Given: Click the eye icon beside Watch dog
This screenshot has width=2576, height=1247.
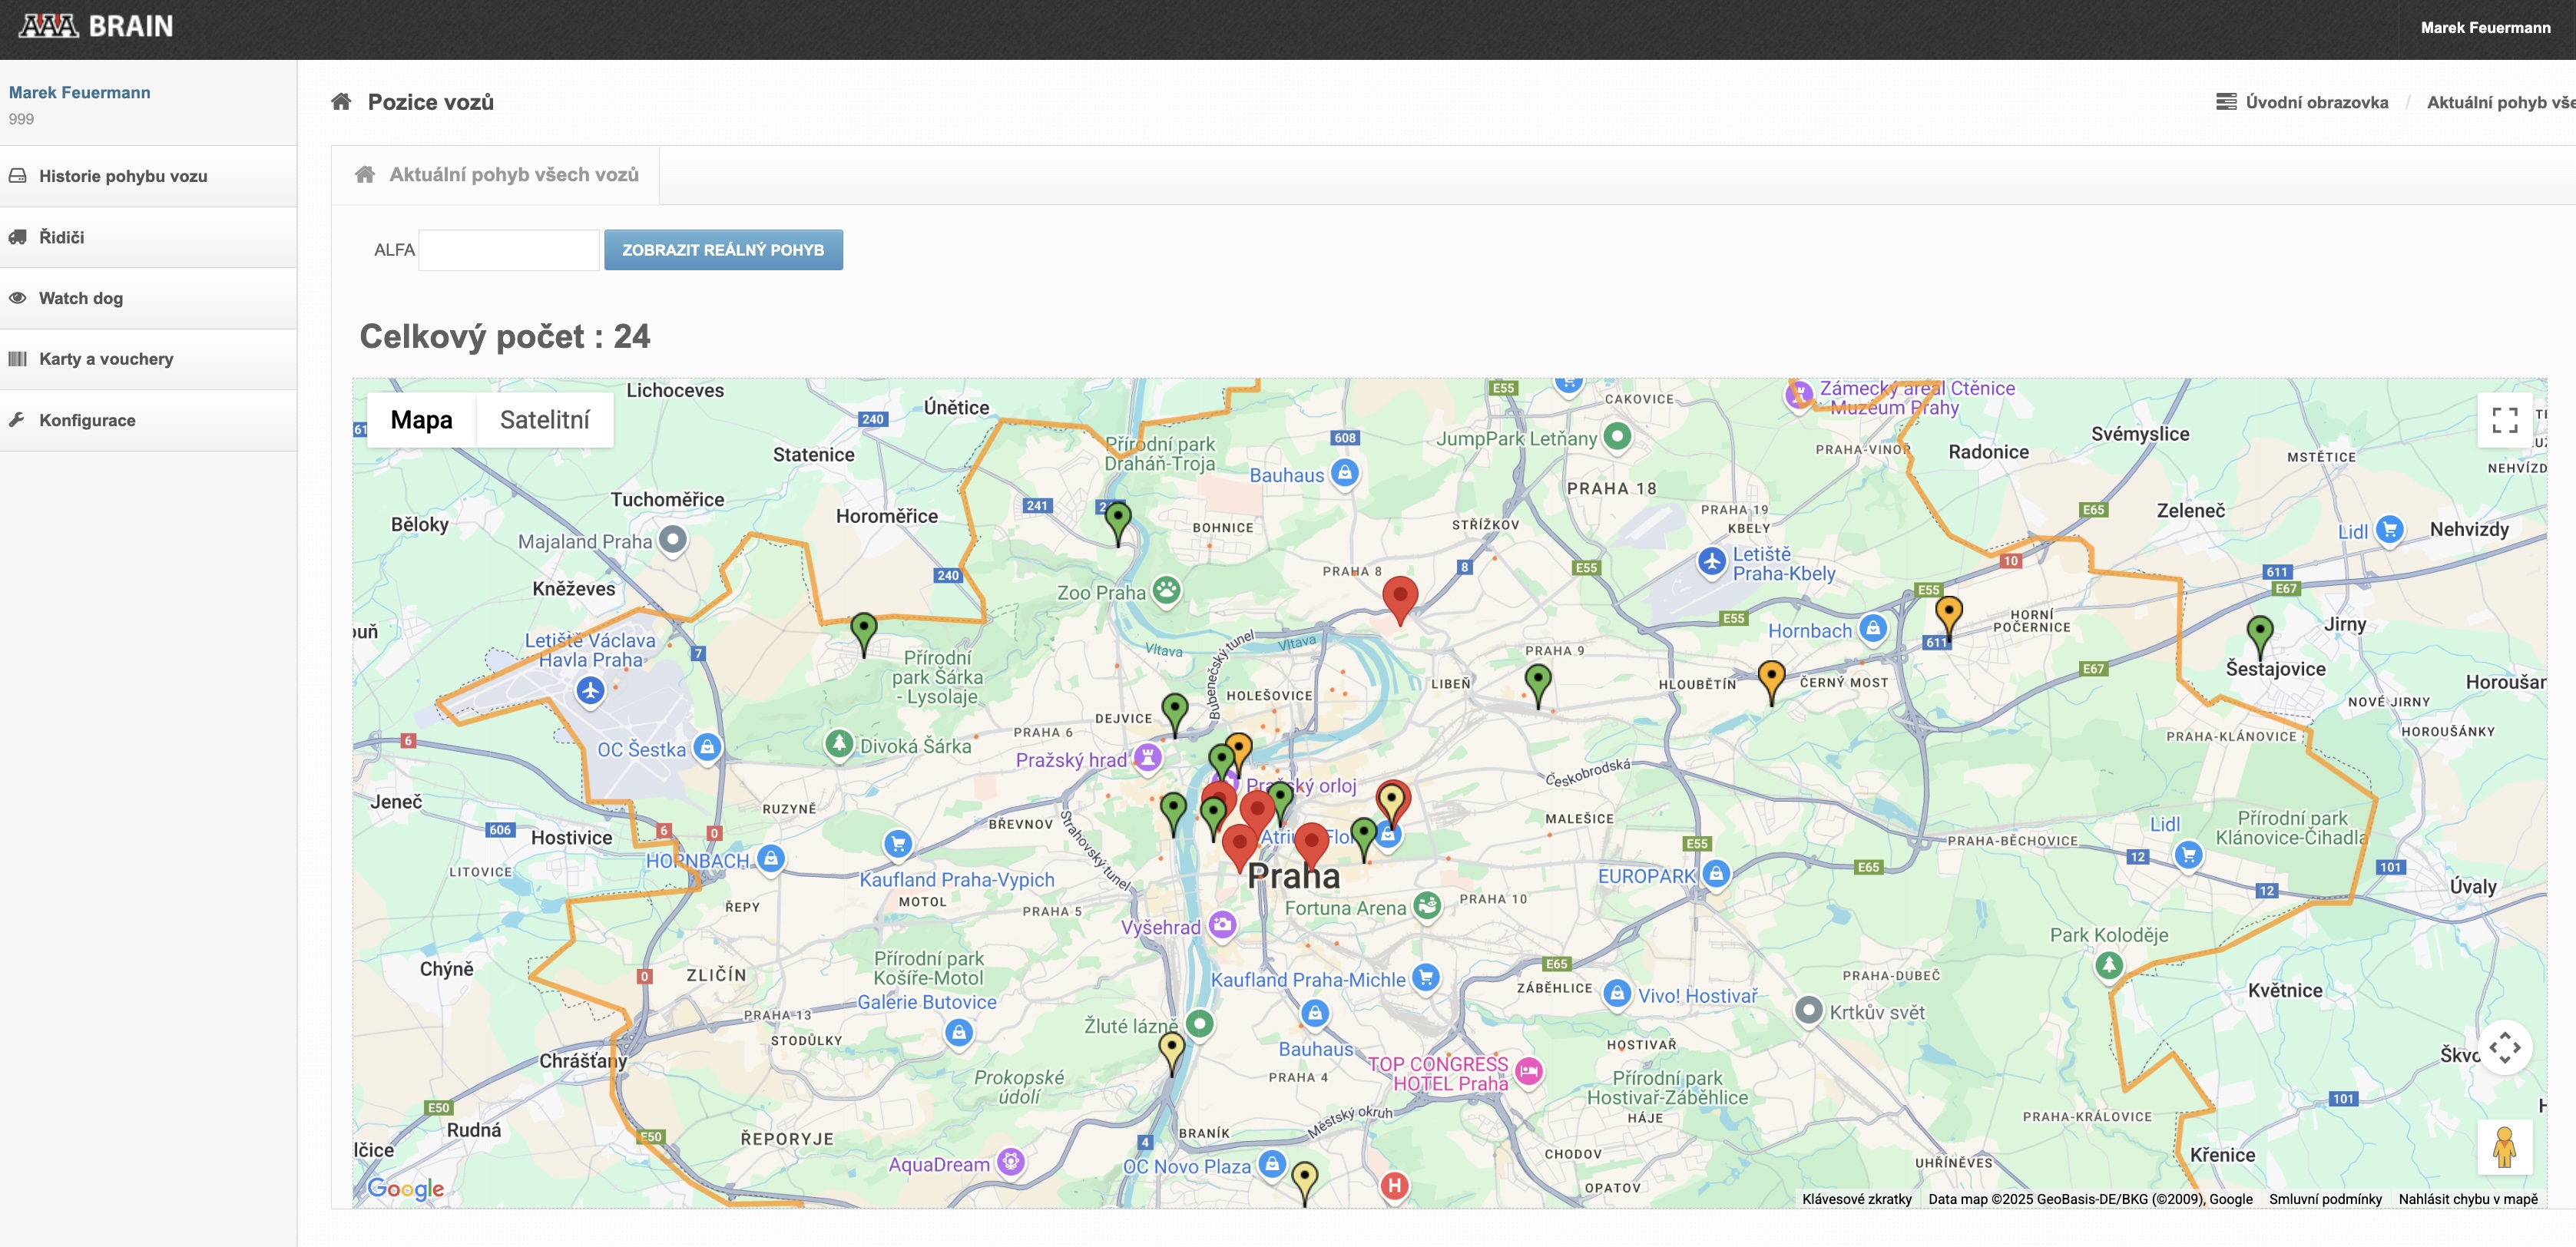Looking at the screenshot, I should tap(17, 298).
